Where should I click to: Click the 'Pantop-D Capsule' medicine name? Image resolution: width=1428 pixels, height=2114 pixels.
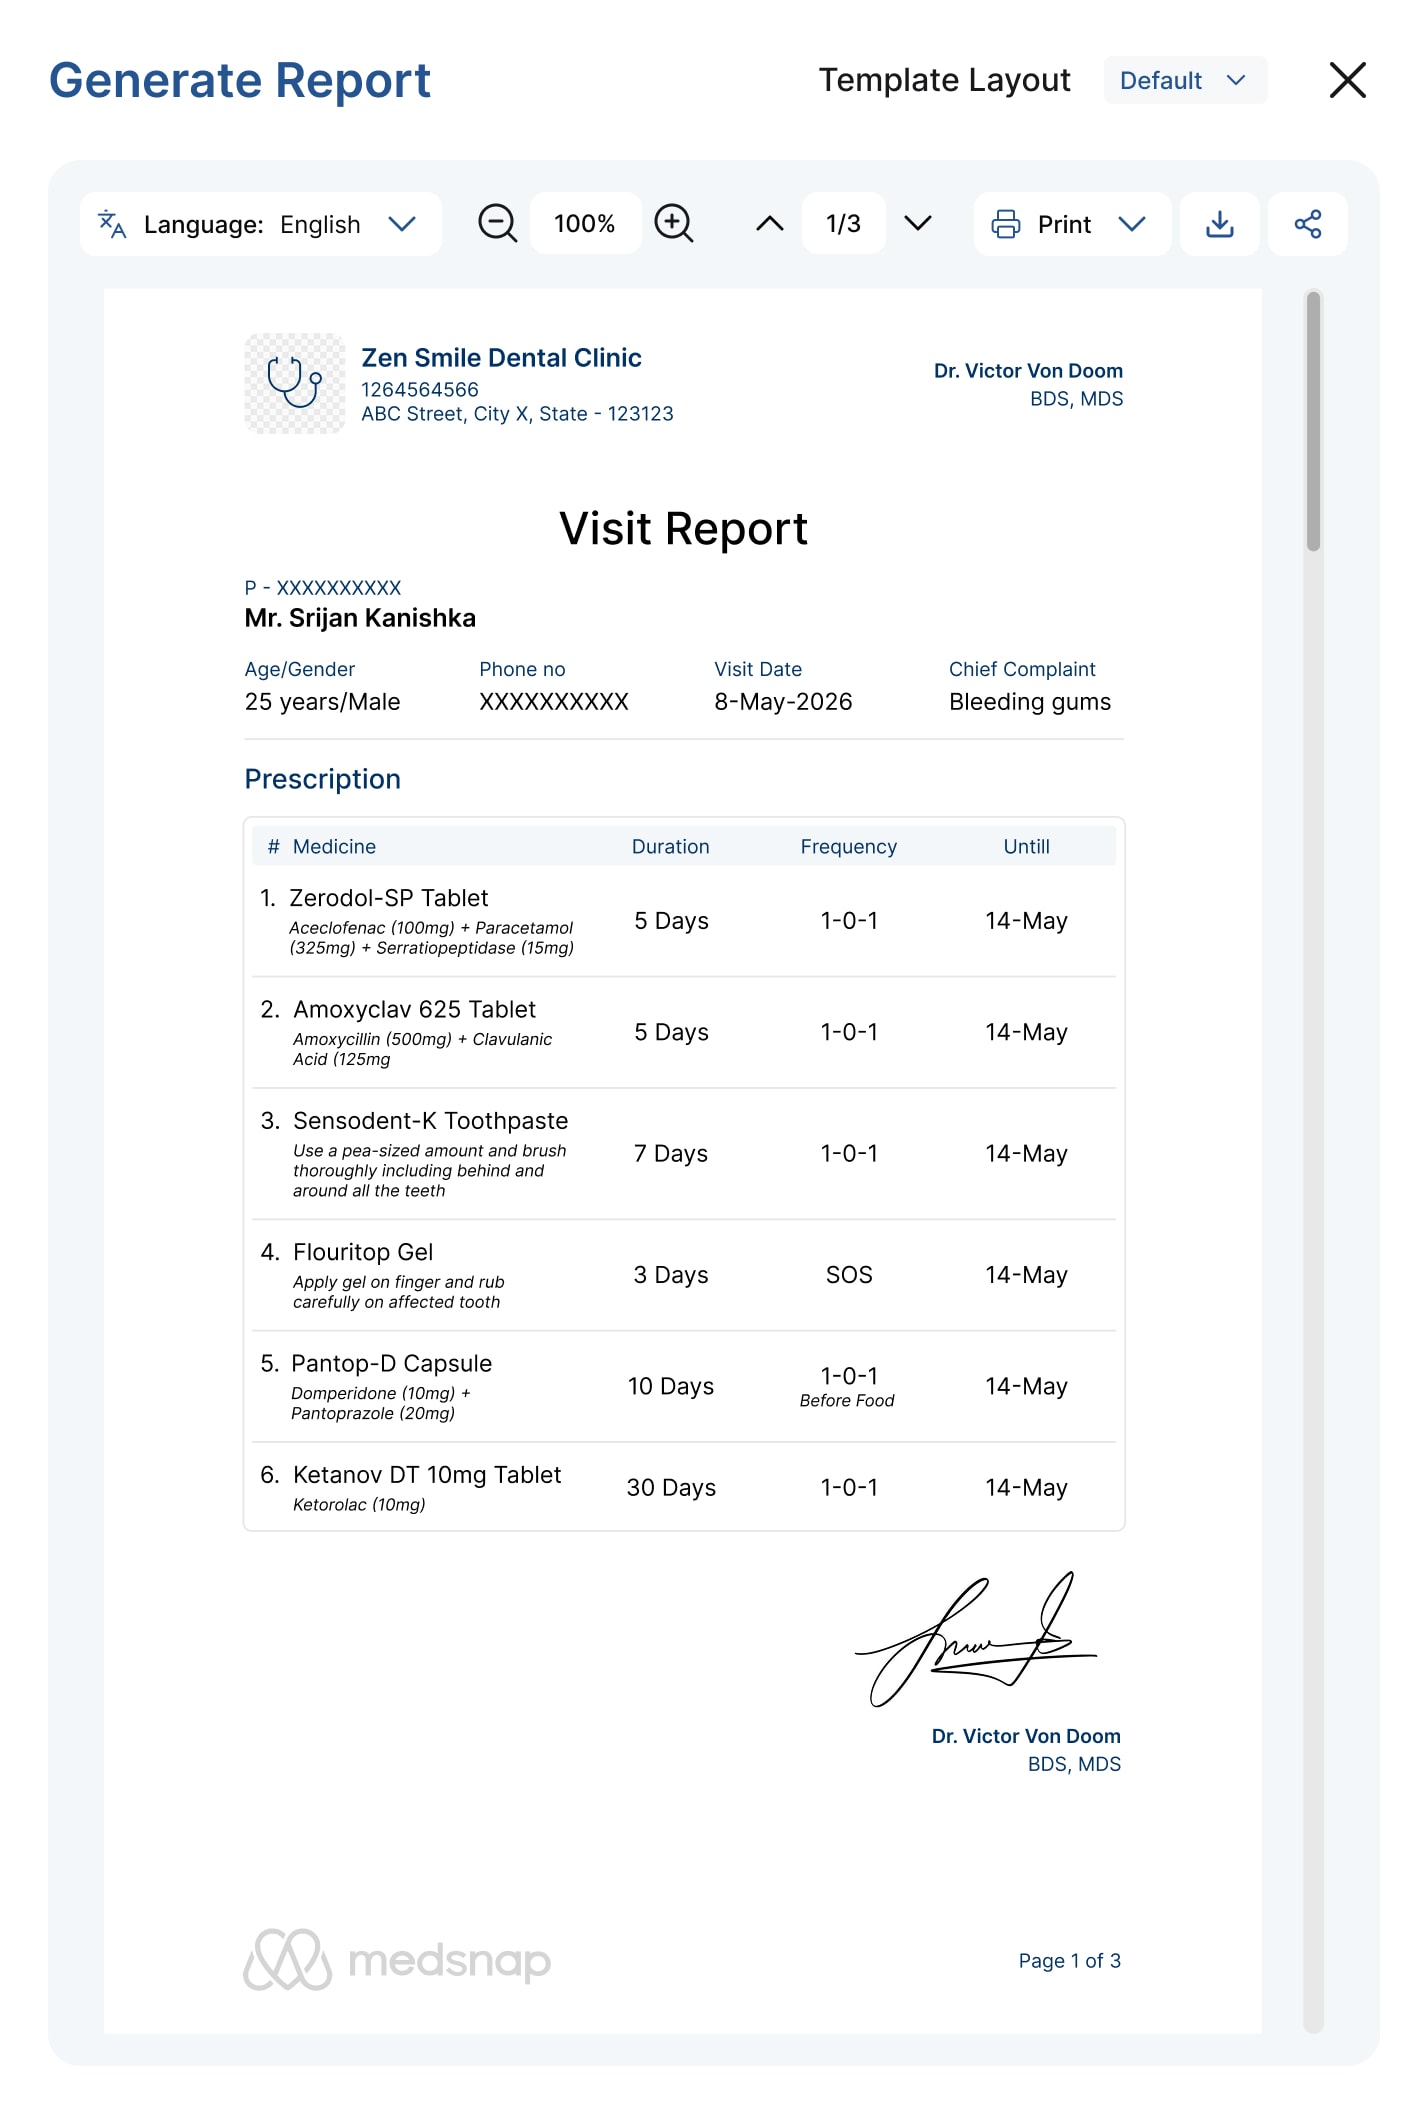click(x=391, y=1363)
